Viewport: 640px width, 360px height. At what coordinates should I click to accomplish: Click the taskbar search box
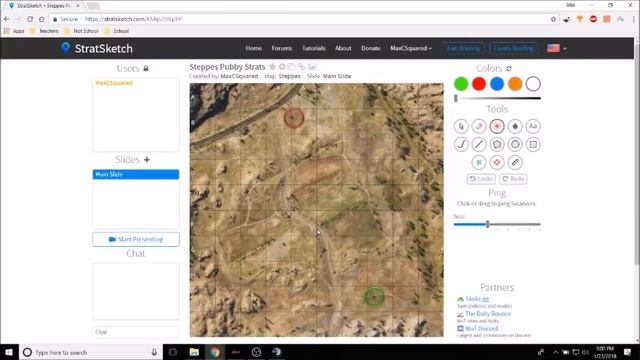click(x=91, y=352)
